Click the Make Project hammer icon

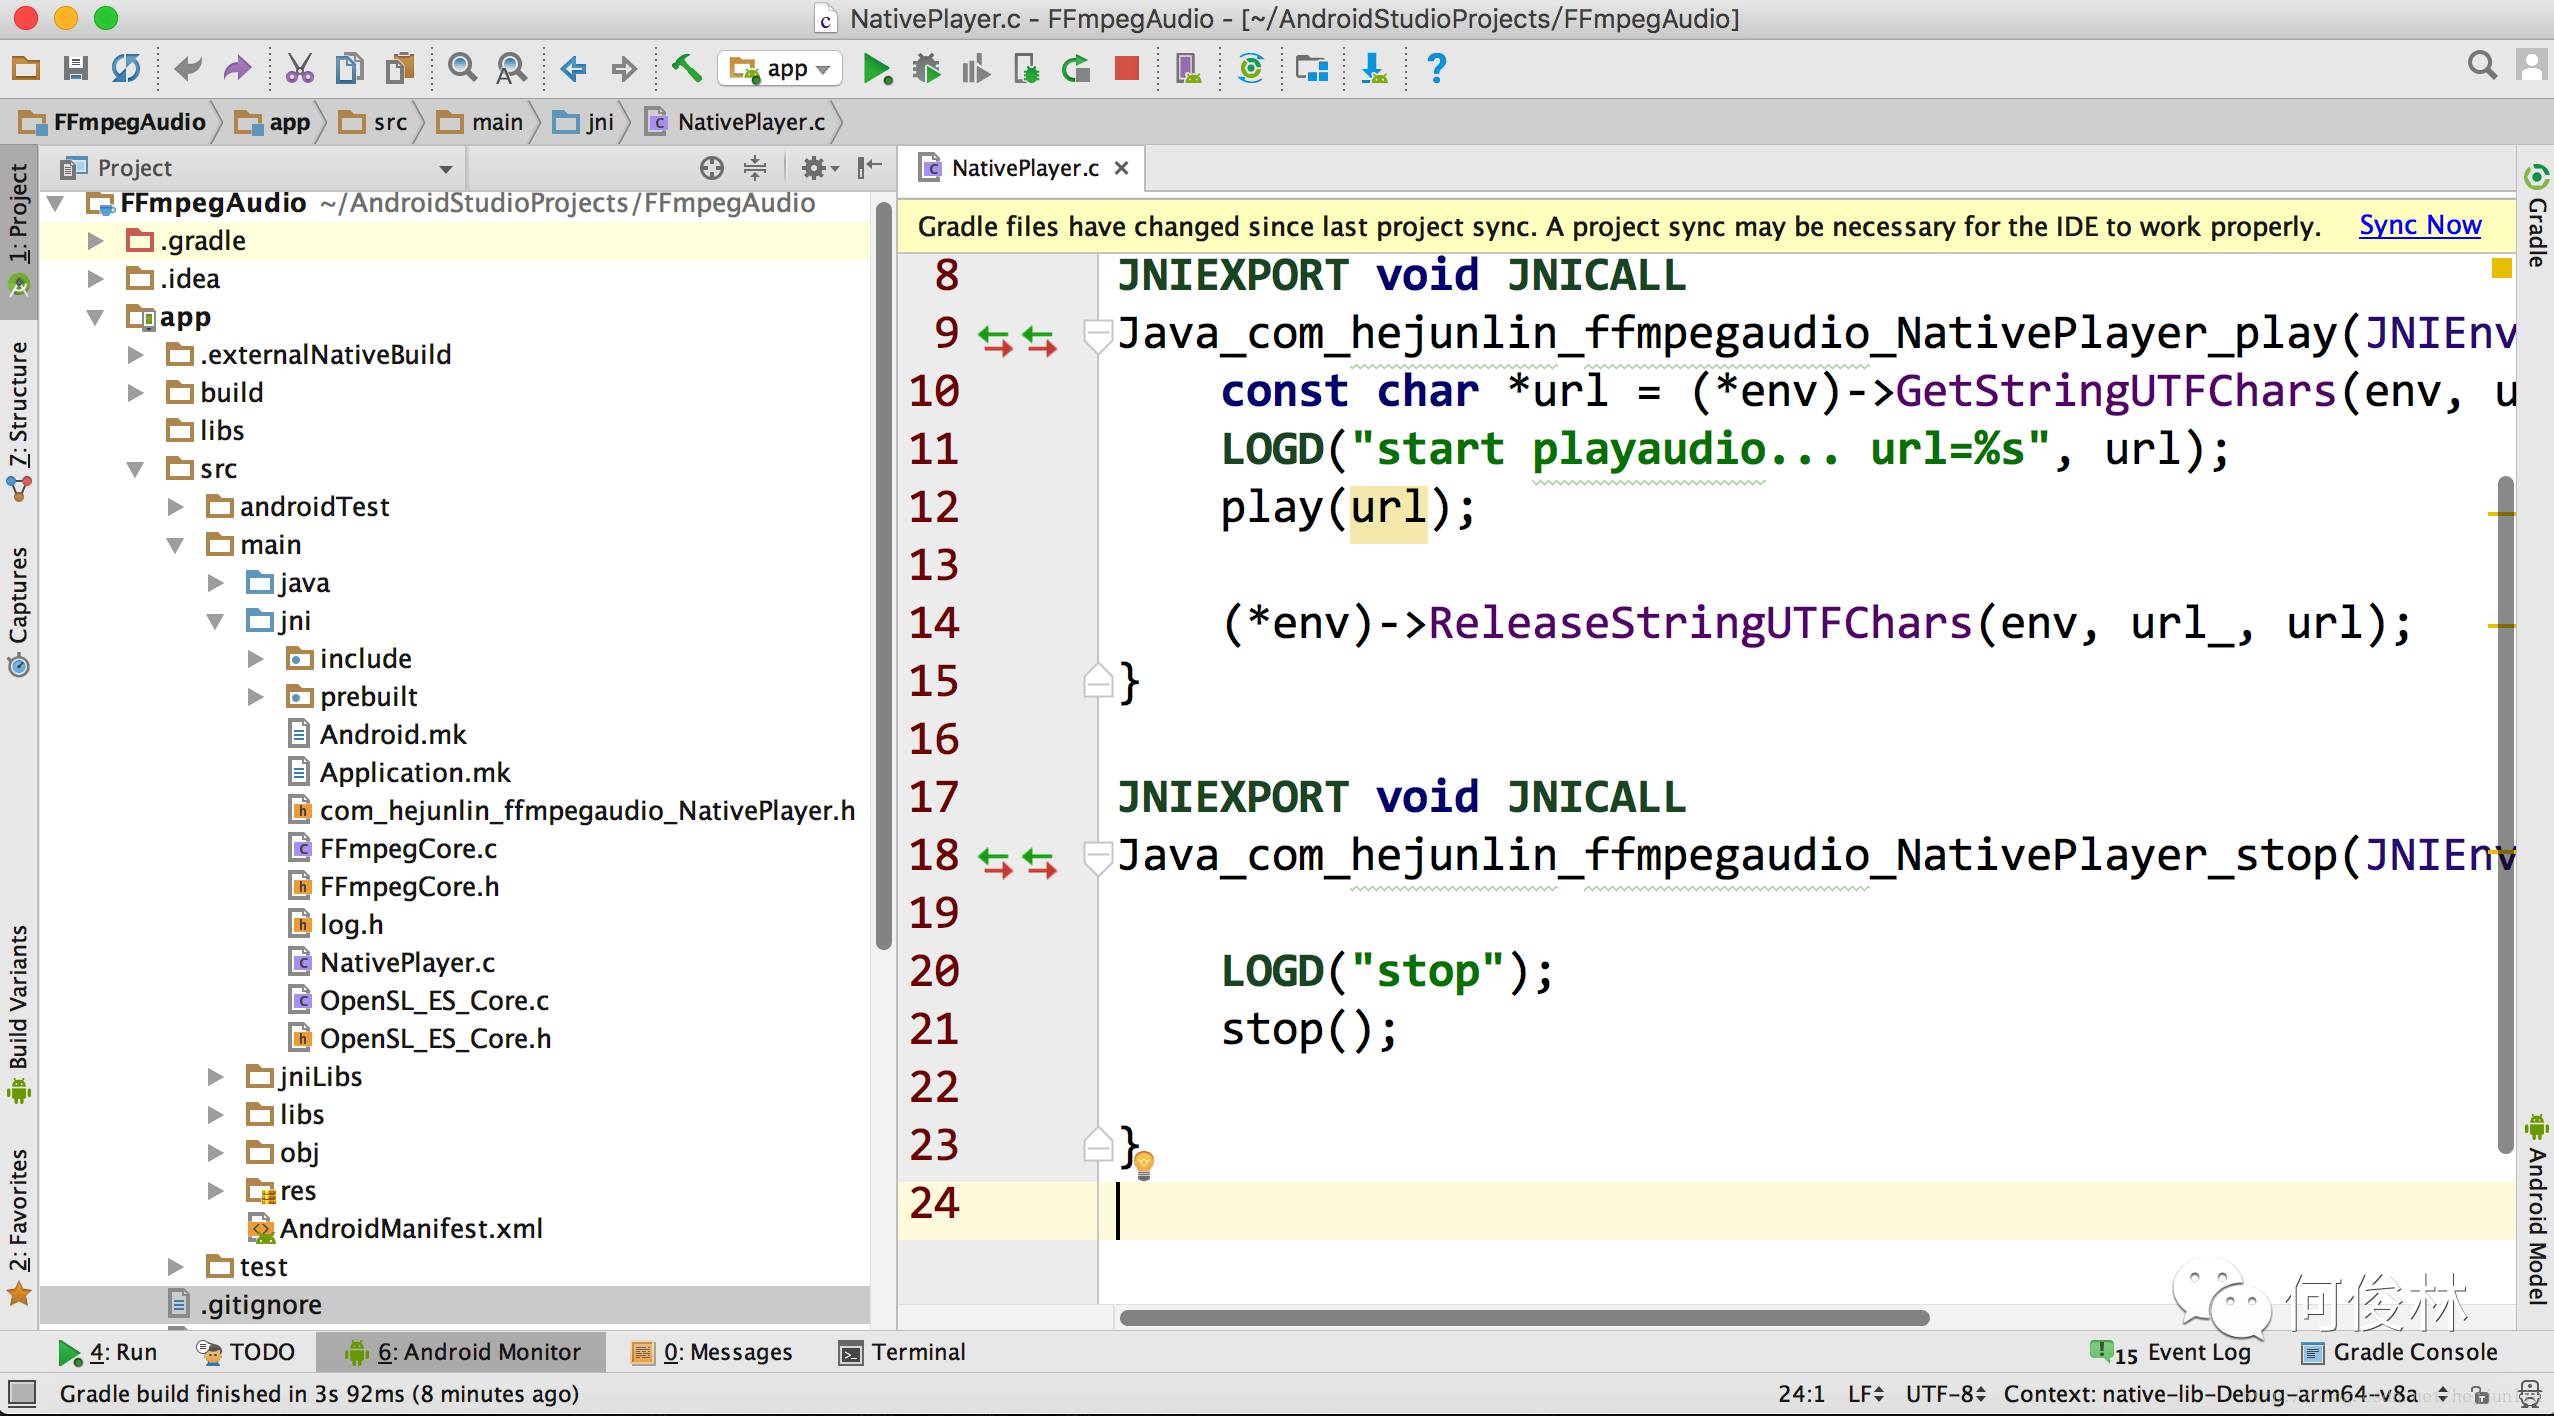[x=686, y=69]
